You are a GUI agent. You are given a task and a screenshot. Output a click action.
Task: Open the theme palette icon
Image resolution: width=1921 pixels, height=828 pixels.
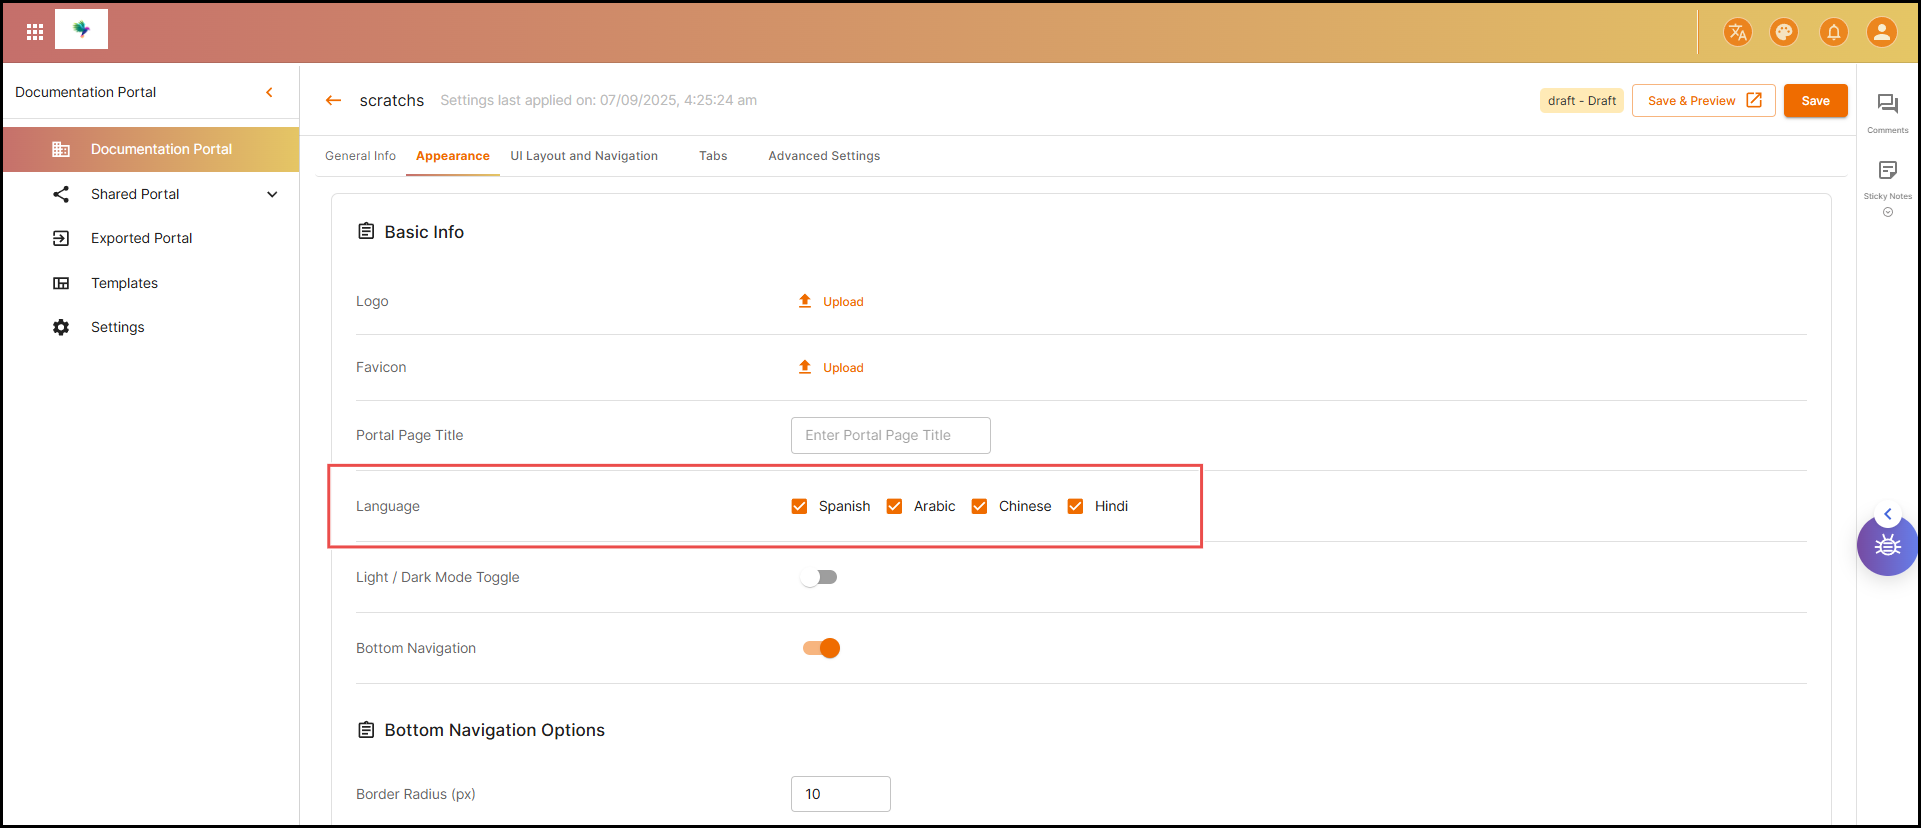(x=1784, y=32)
